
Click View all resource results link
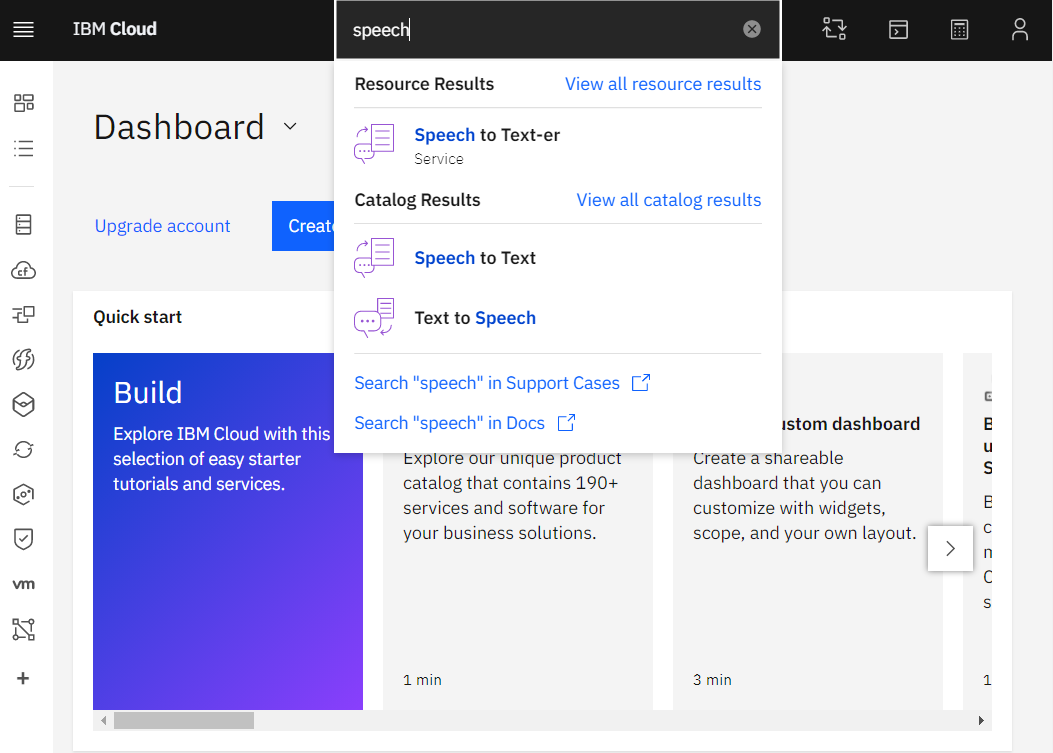click(x=662, y=84)
